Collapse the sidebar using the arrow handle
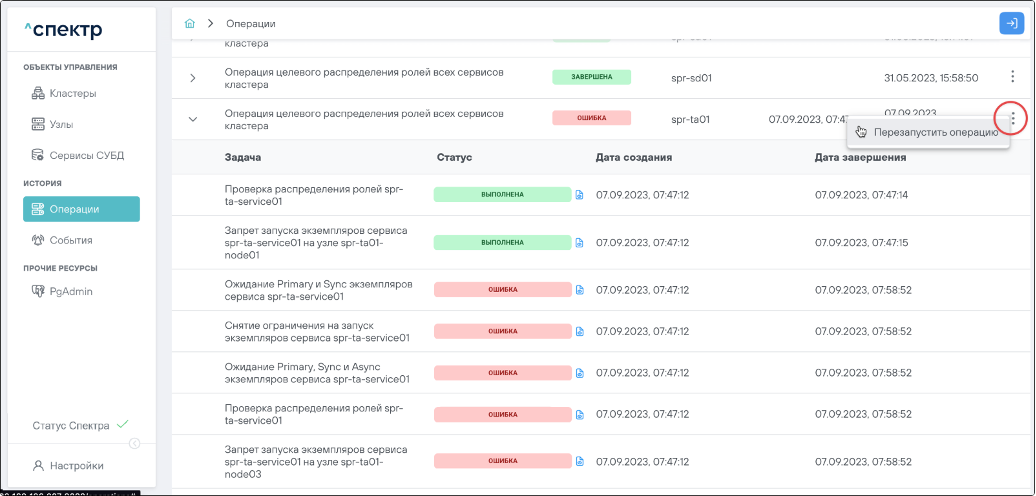 135,444
